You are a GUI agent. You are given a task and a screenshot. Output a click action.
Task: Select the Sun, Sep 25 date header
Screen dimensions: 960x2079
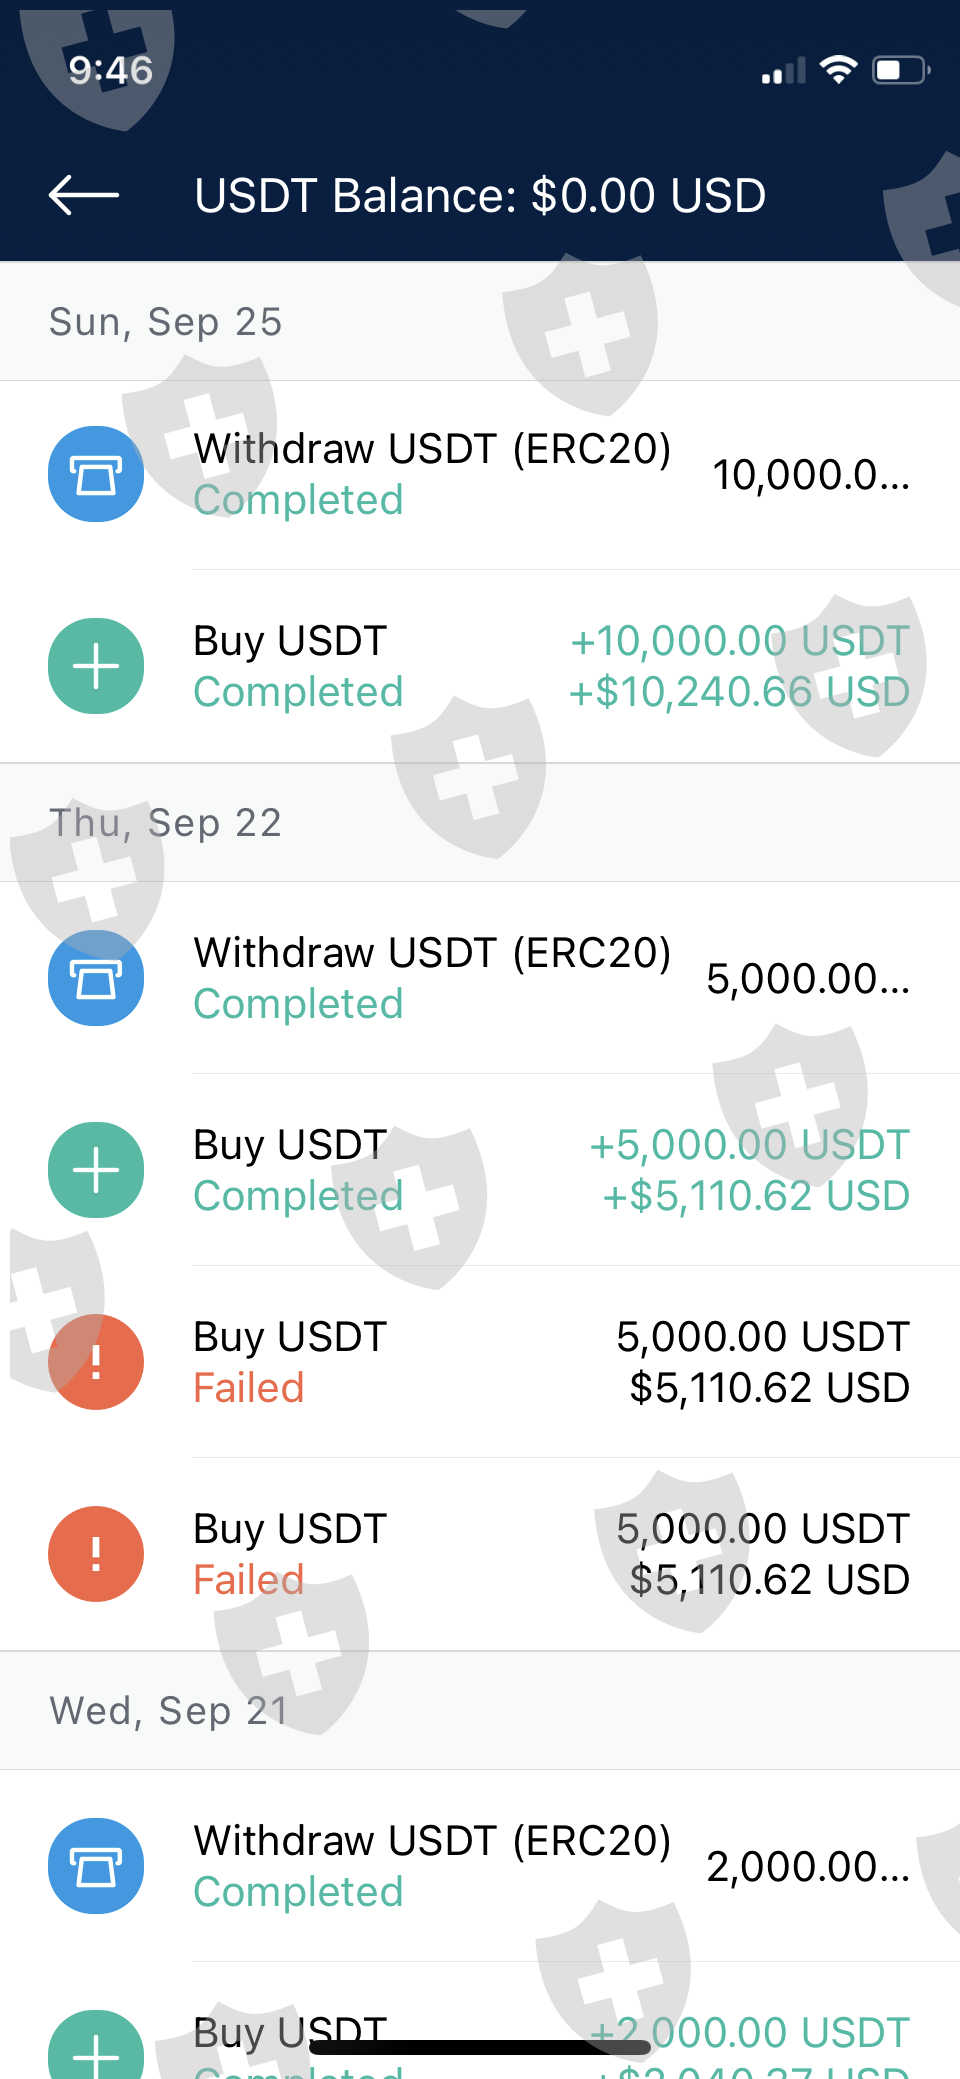tap(166, 322)
